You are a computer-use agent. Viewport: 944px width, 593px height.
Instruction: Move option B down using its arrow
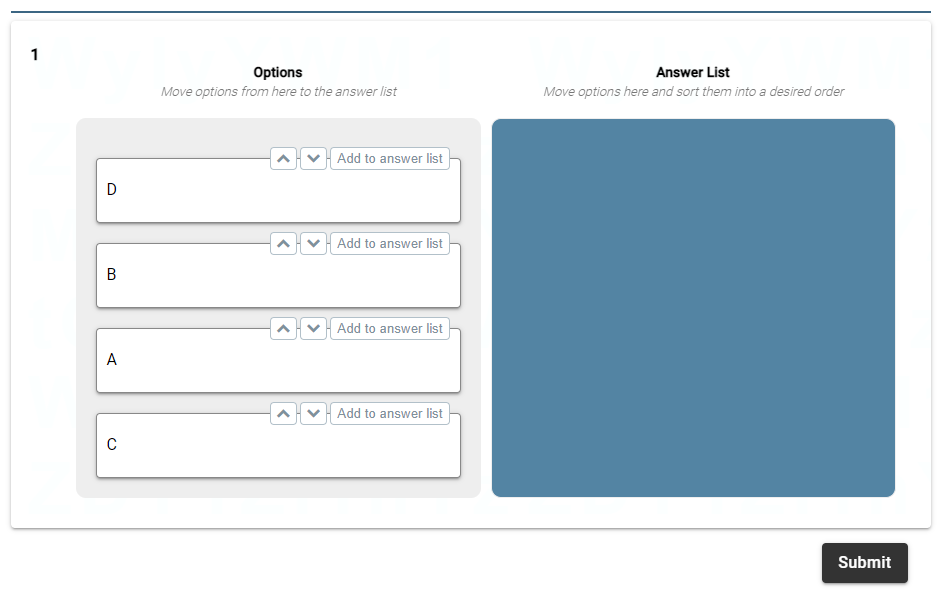point(314,244)
